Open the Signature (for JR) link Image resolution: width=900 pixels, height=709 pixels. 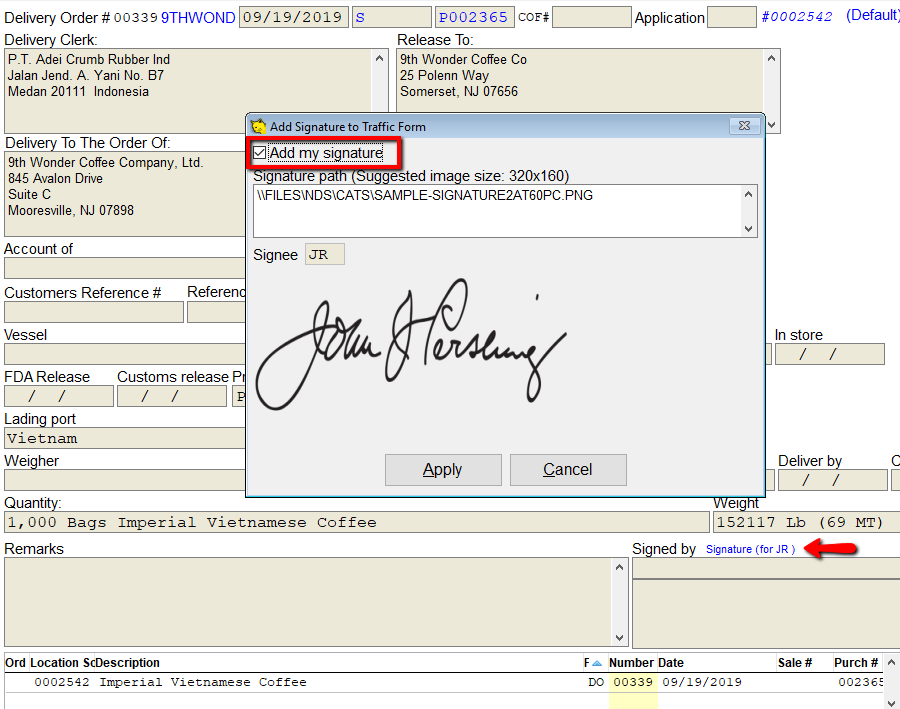[x=750, y=549]
